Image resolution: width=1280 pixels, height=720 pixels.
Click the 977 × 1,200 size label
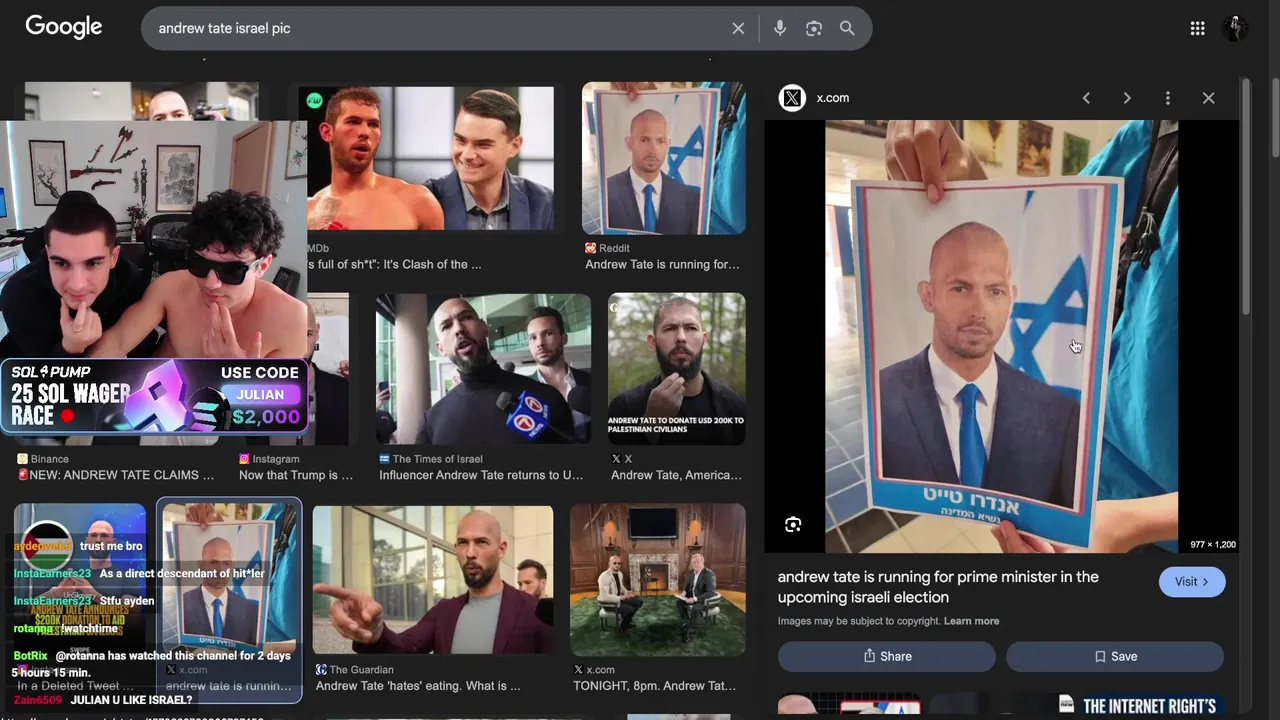pyautogui.click(x=1213, y=545)
